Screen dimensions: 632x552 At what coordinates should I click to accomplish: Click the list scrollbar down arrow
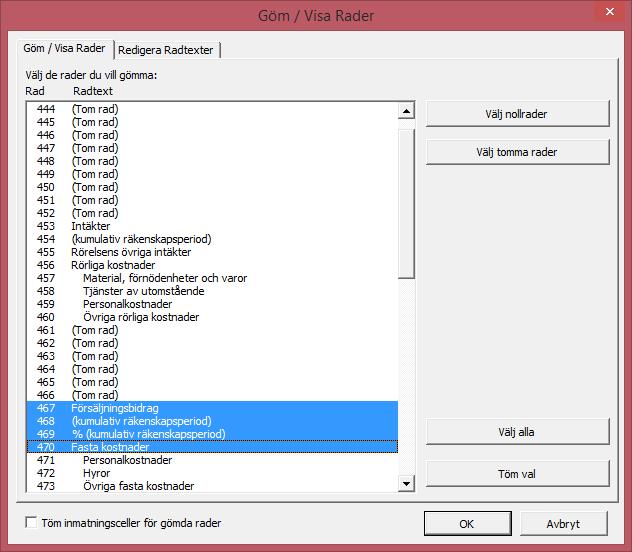(x=406, y=484)
